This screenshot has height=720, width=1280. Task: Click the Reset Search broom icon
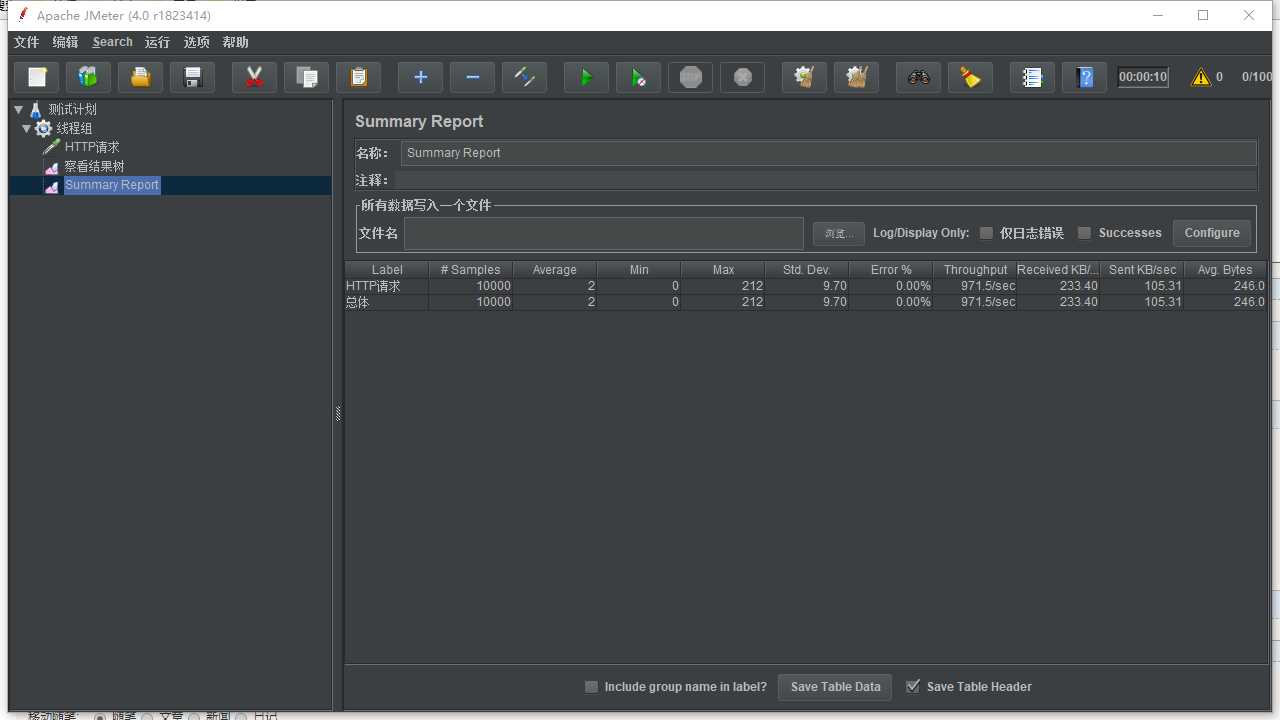[971, 77]
